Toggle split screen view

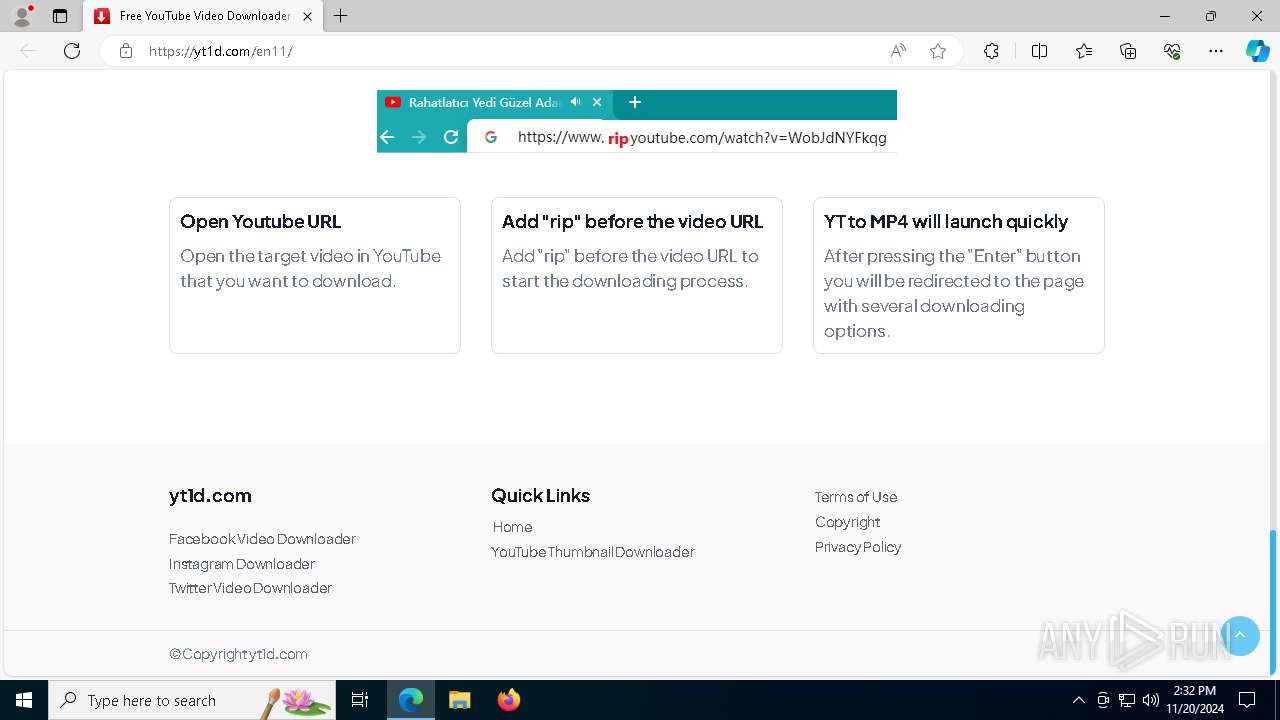(1039, 51)
